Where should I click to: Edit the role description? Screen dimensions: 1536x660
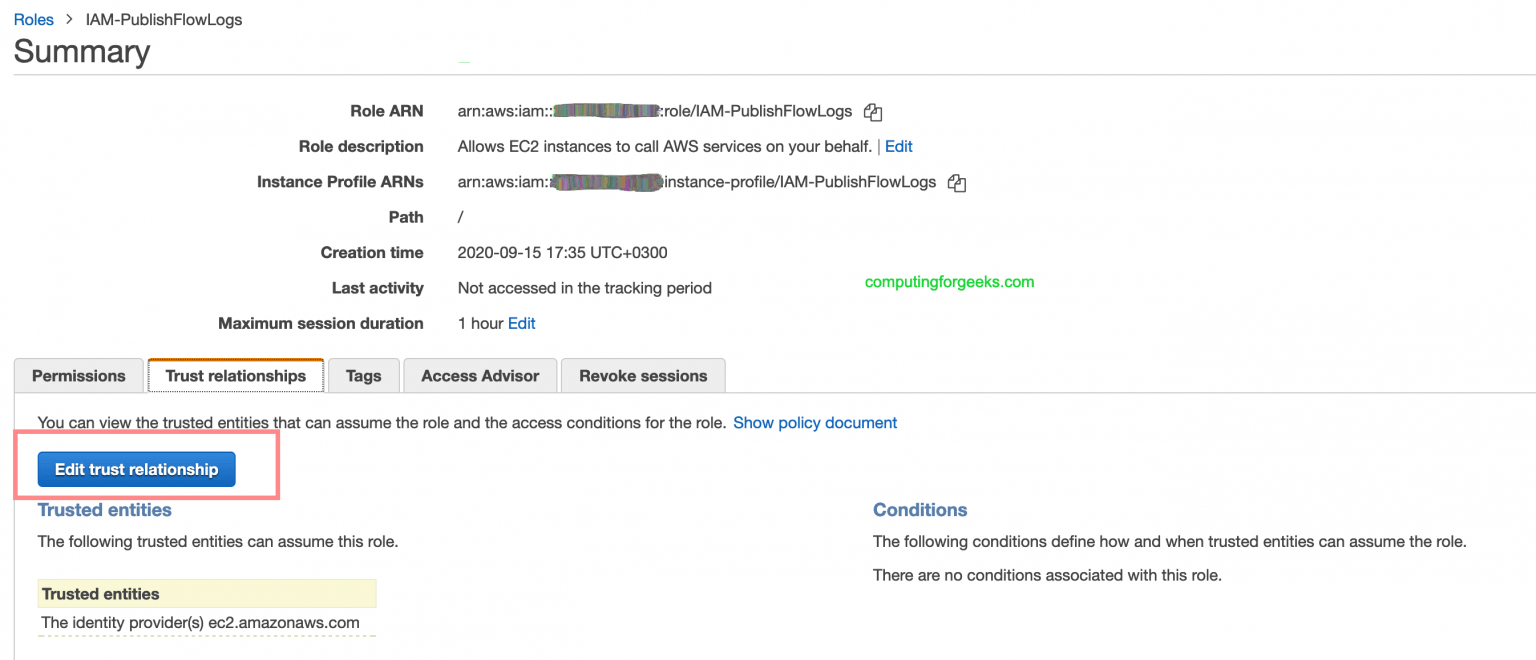point(897,146)
